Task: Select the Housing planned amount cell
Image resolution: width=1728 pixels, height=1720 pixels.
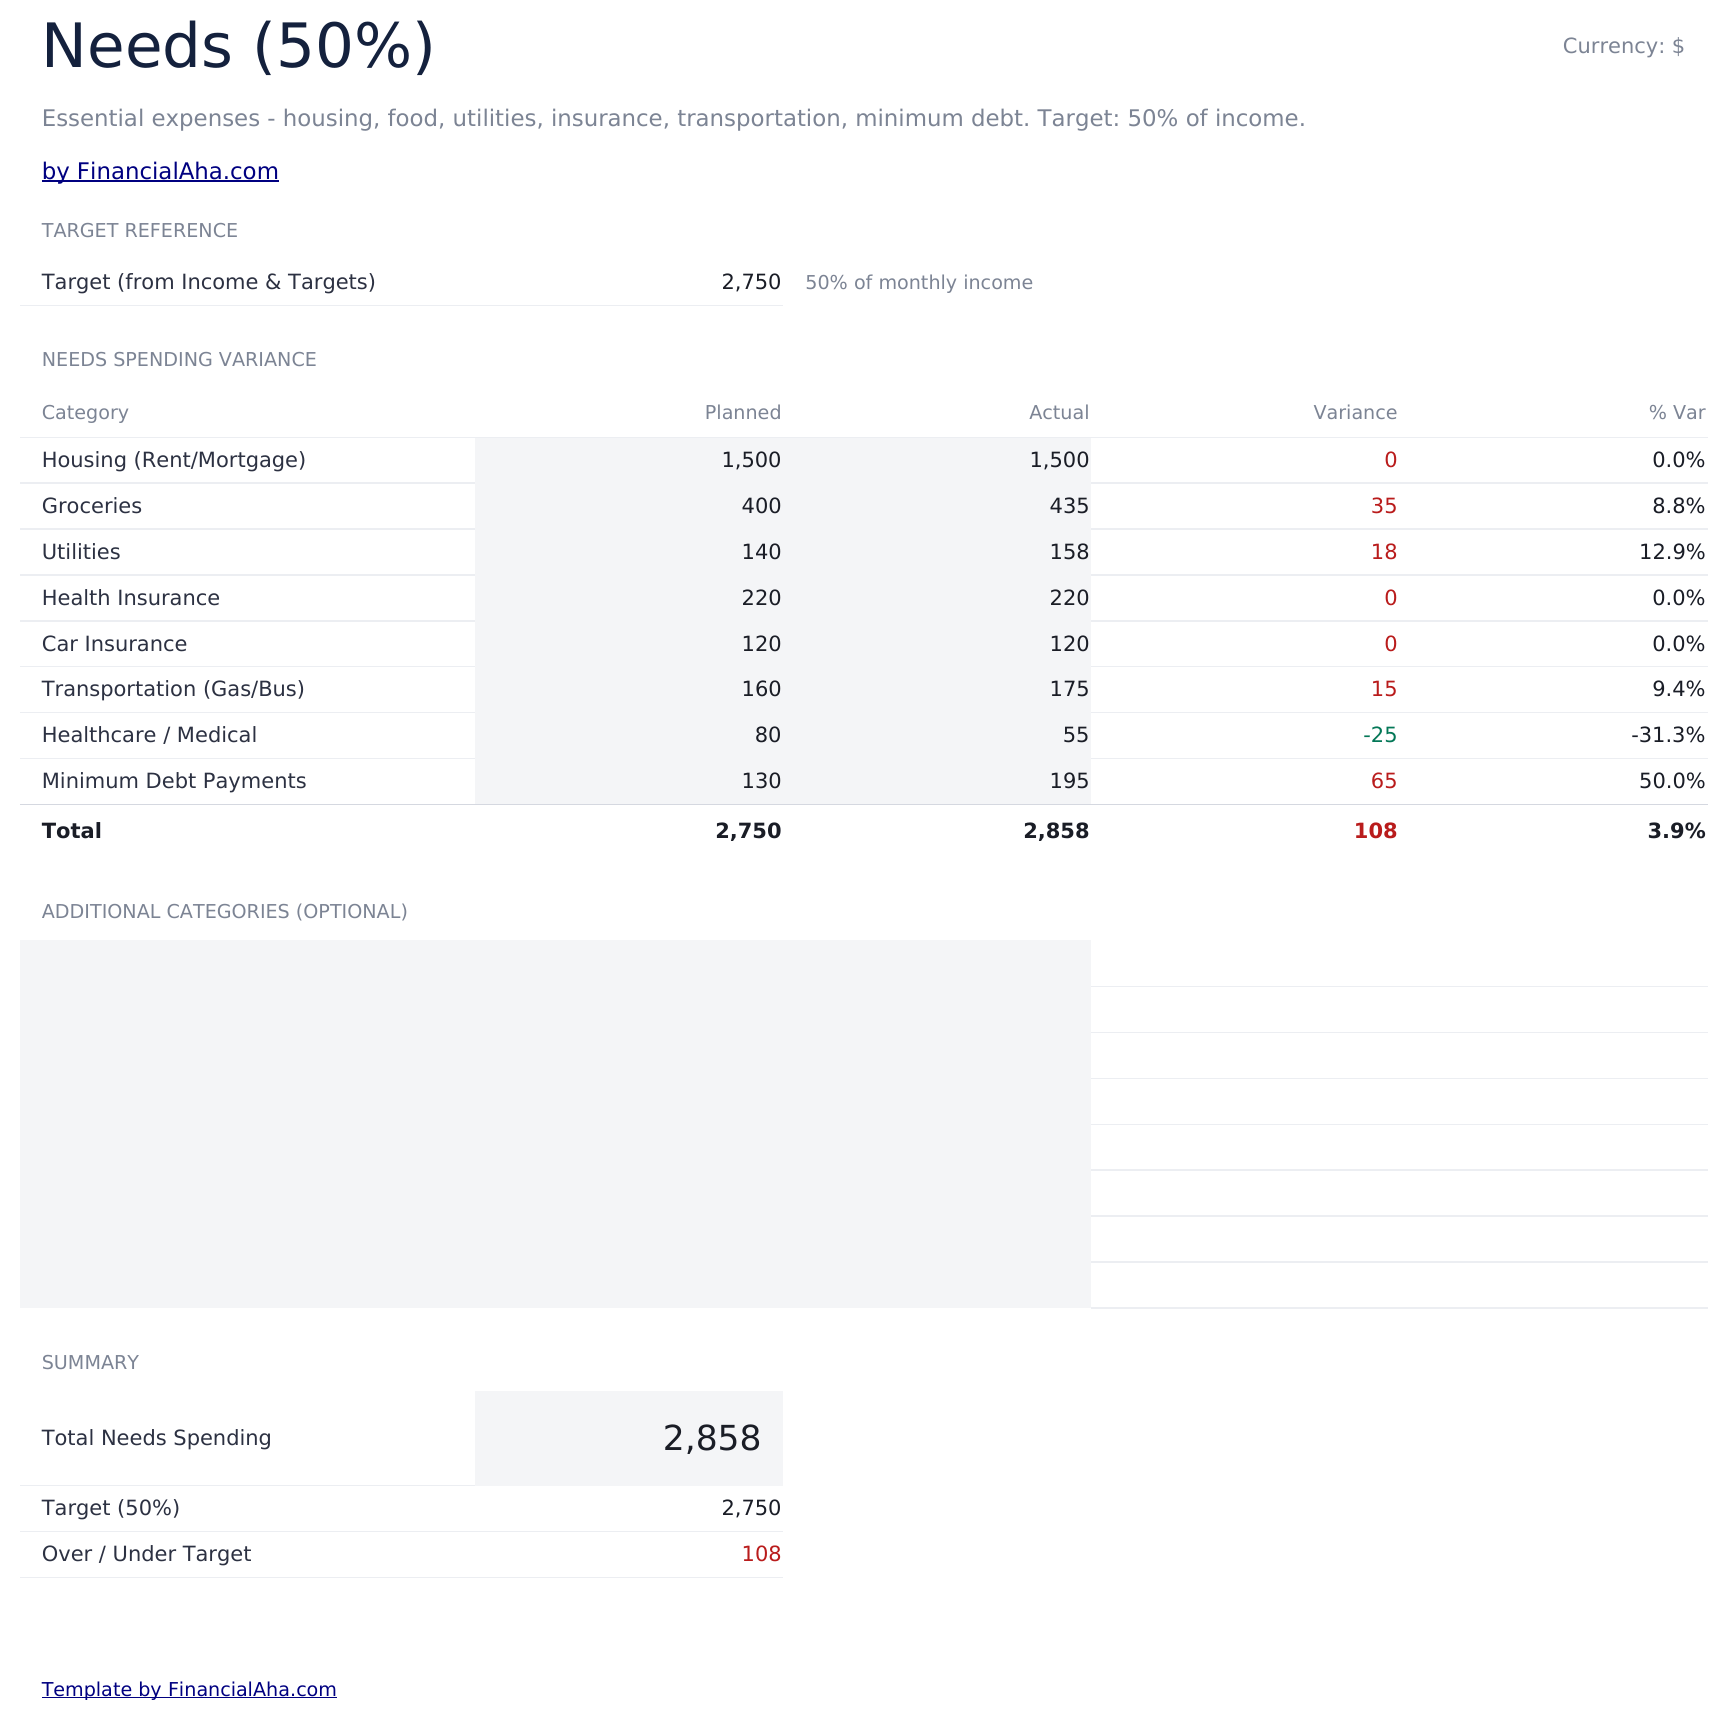Action: (x=629, y=460)
